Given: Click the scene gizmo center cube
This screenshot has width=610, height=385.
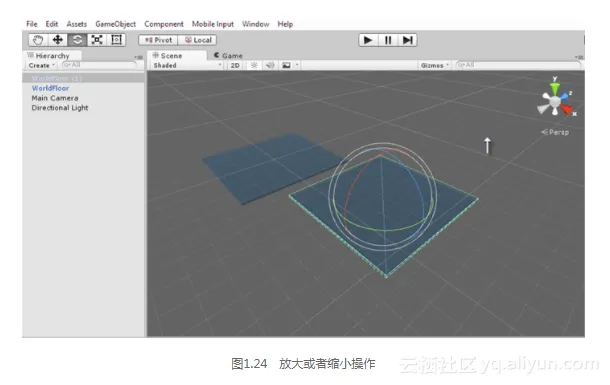Looking at the screenshot, I should (x=555, y=102).
